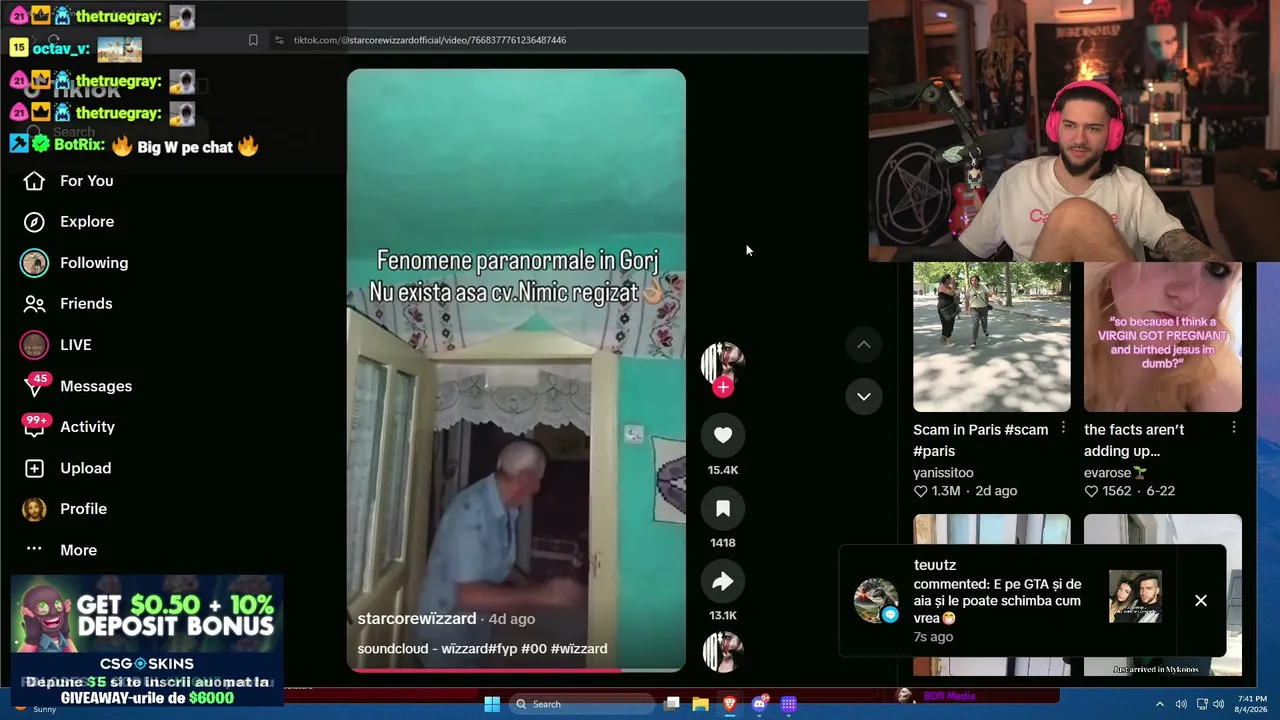Open the Virgin Got Pregnant video thumbnail
1280x720 pixels.
click(x=1163, y=337)
